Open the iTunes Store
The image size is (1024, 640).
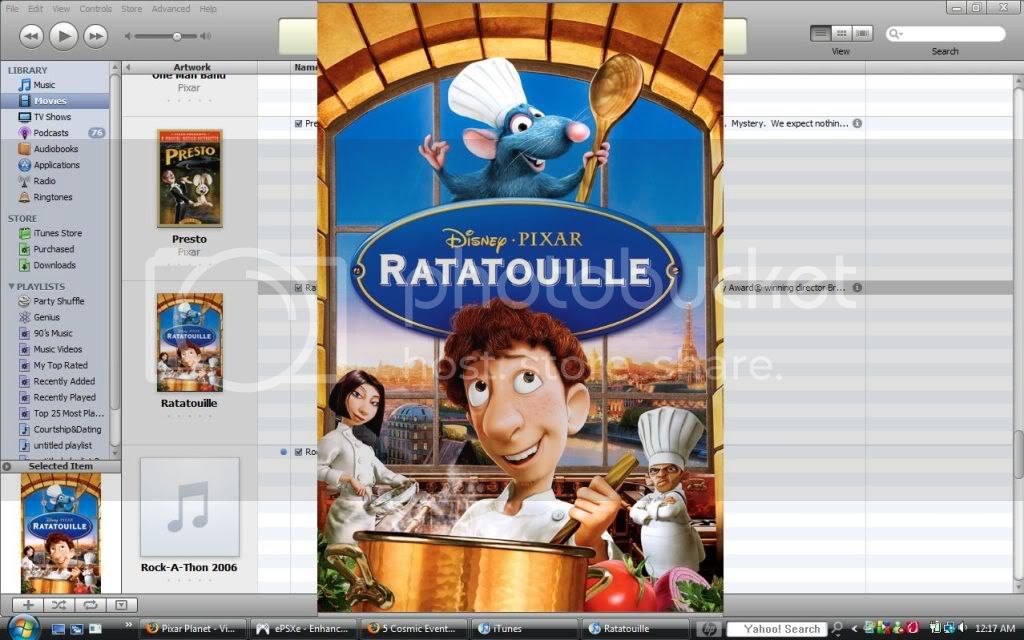tap(57, 233)
